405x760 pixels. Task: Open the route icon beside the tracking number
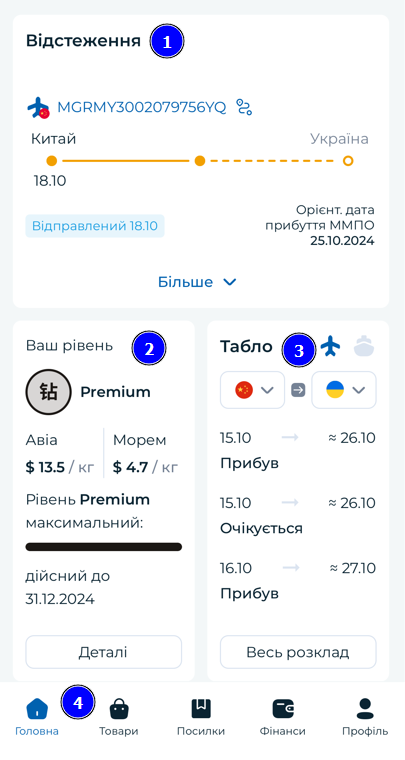point(244,107)
